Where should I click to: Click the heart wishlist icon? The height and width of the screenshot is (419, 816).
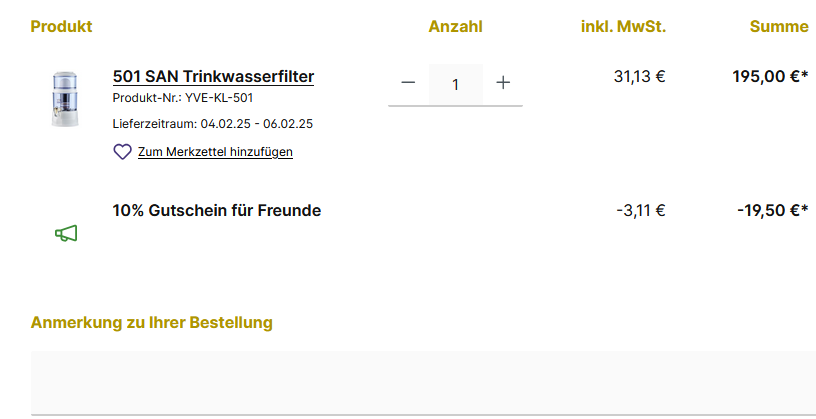[122, 152]
